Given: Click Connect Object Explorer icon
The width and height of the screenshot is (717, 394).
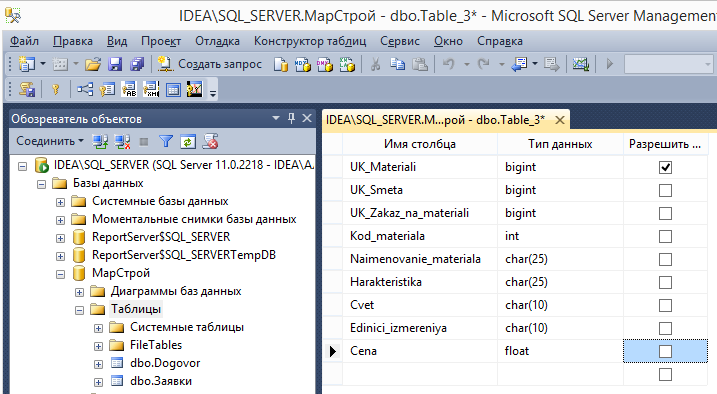Looking at the screenshot, I should coord(100,142).
